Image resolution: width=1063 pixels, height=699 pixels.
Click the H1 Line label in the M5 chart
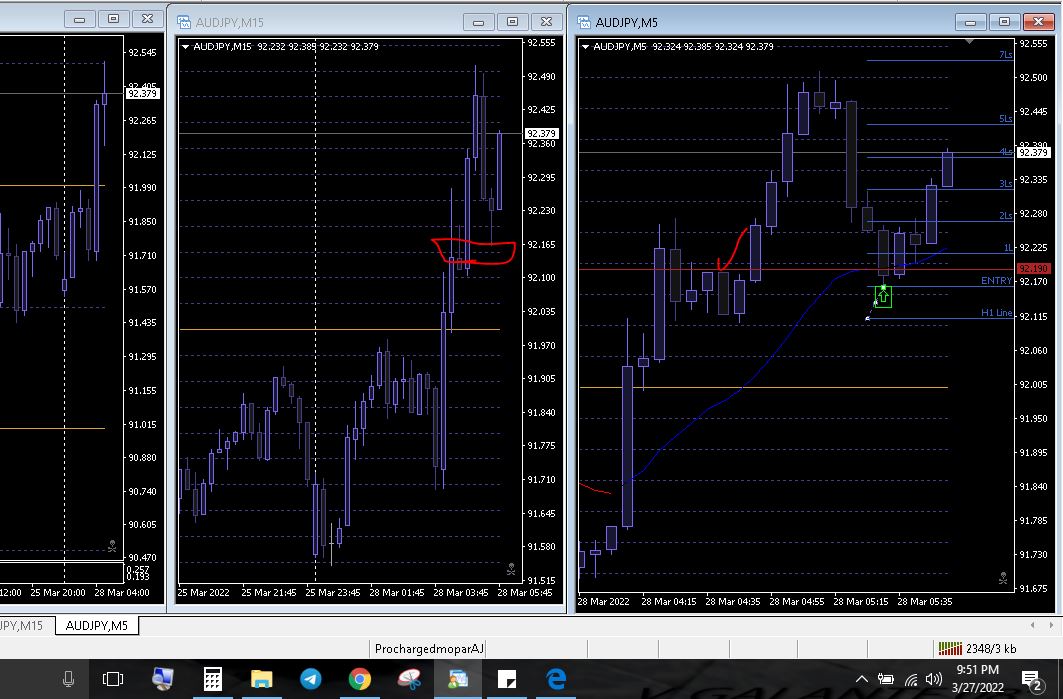click(x=996, y=313)
